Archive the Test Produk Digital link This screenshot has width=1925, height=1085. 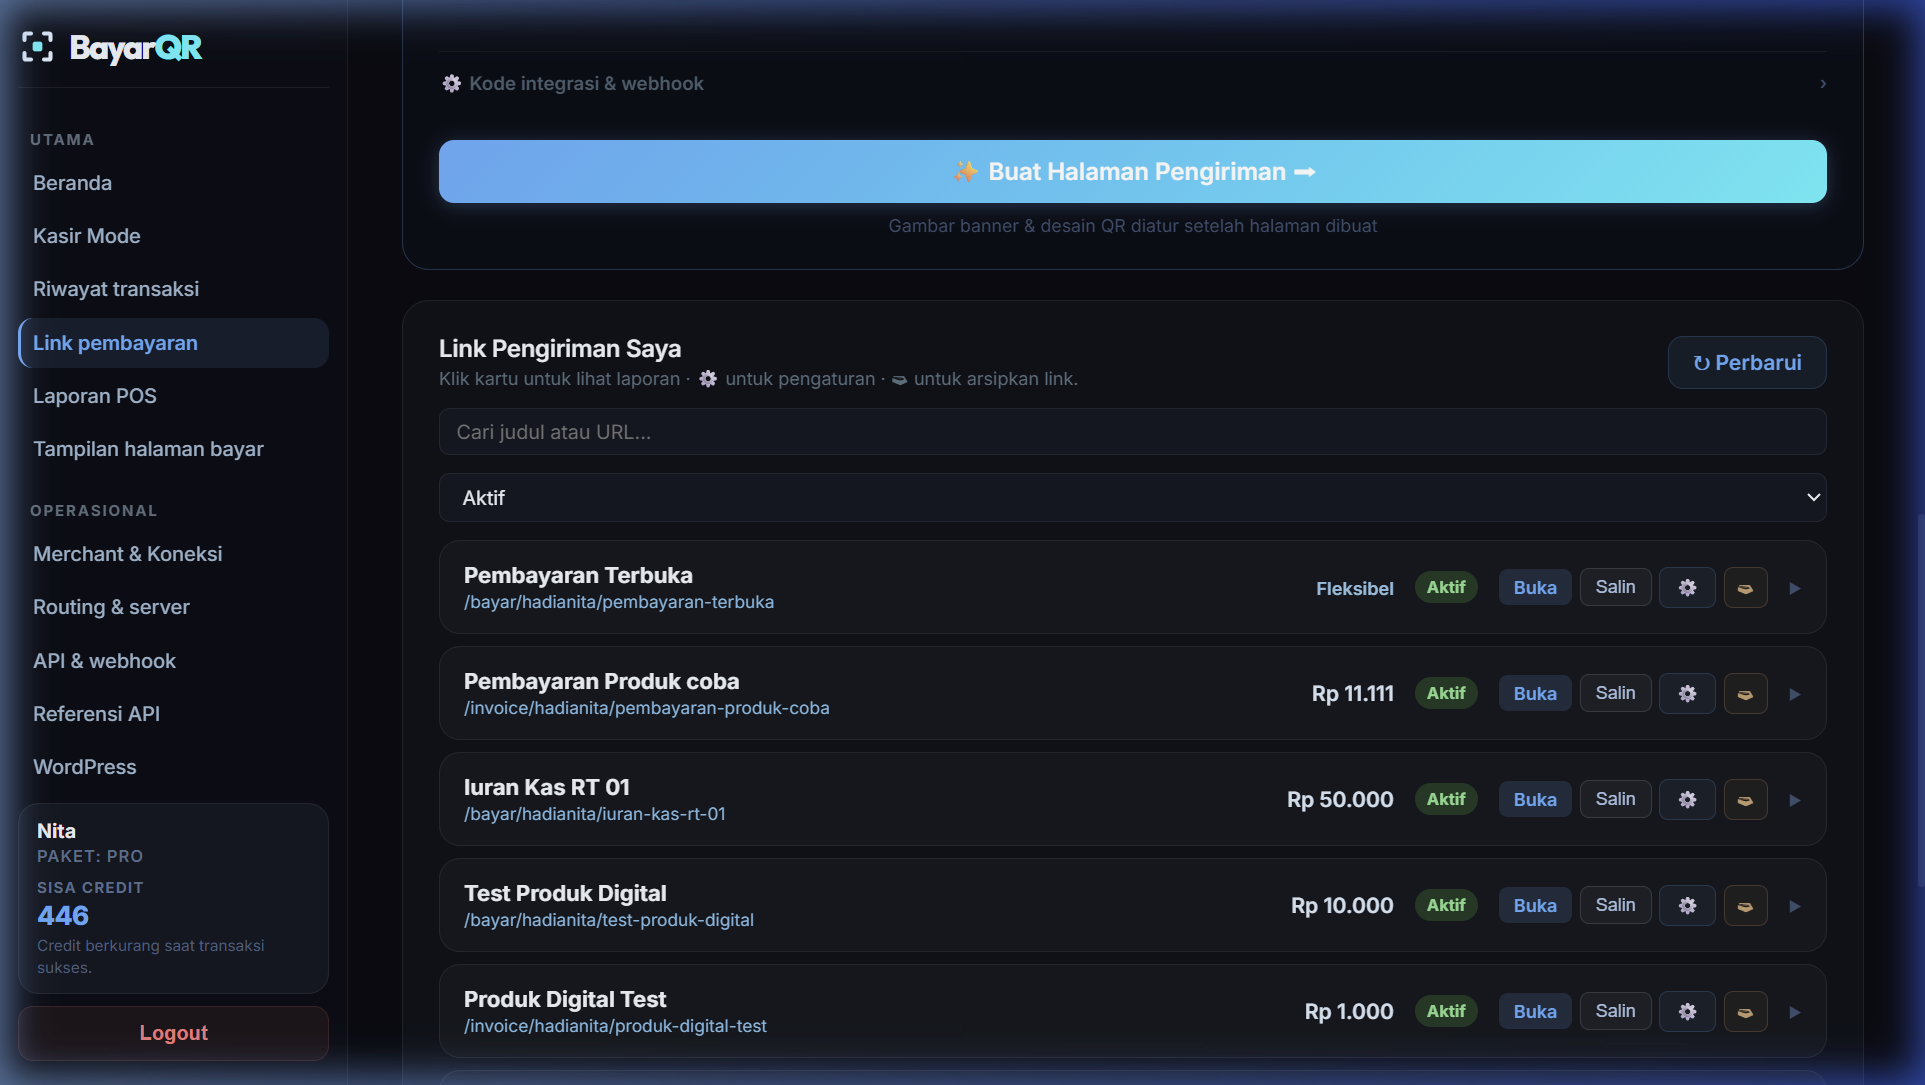pos(1745,906)
